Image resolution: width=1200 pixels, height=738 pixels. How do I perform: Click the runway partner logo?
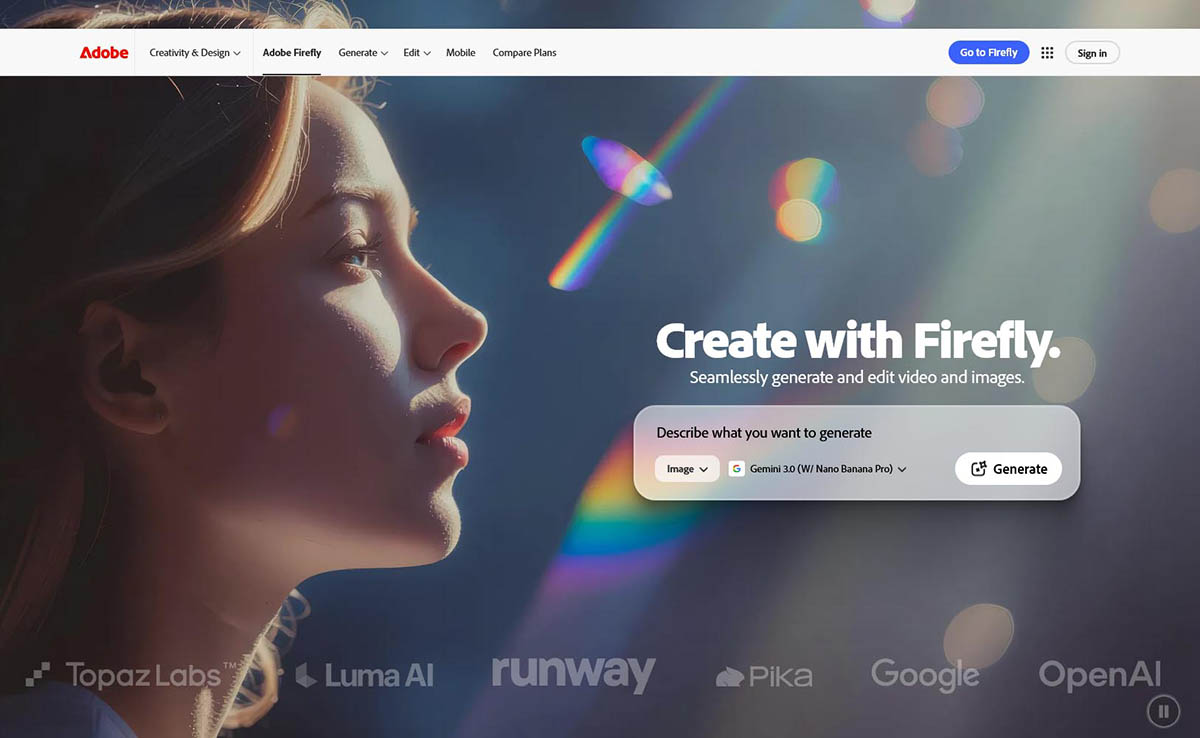pyautogui.click(x=573, y=673)
